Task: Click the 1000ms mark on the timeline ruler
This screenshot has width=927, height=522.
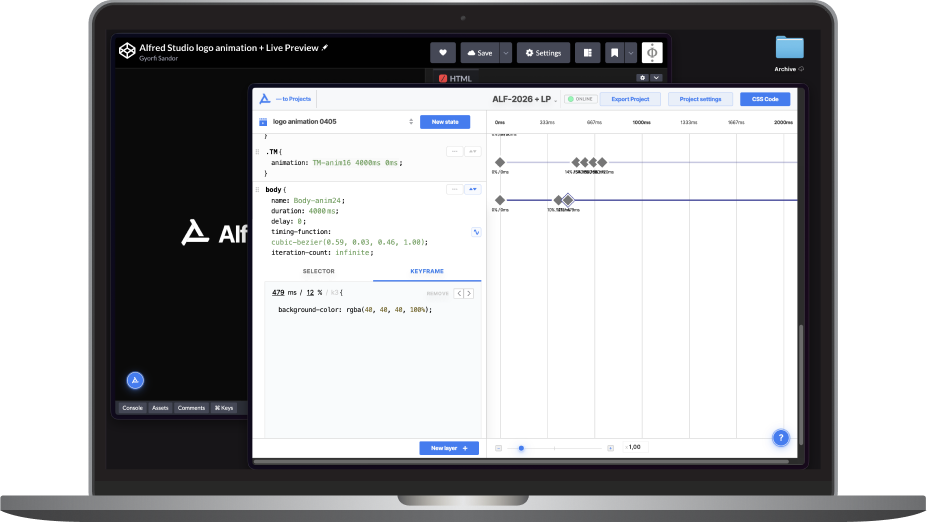Action: click(x=641, y=122)
